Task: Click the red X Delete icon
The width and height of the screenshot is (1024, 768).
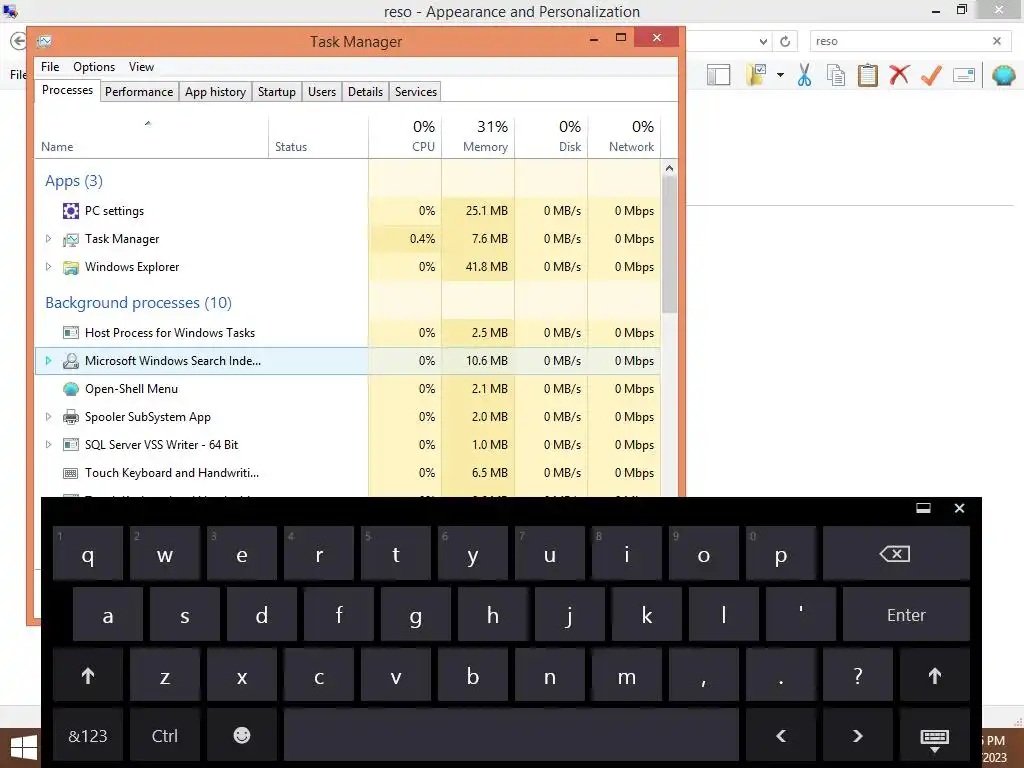Action: (899, 75)
